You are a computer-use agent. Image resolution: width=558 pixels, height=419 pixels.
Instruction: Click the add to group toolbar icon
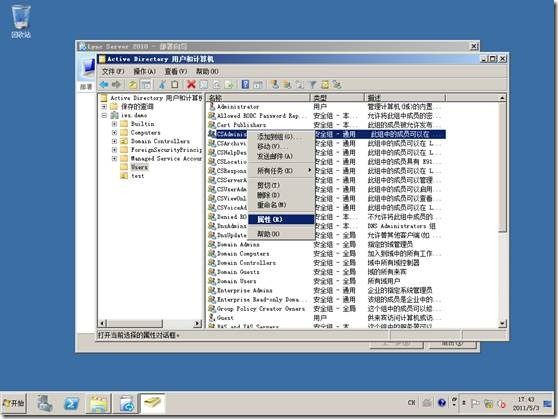pyautogui.click(x=337, y=85)
